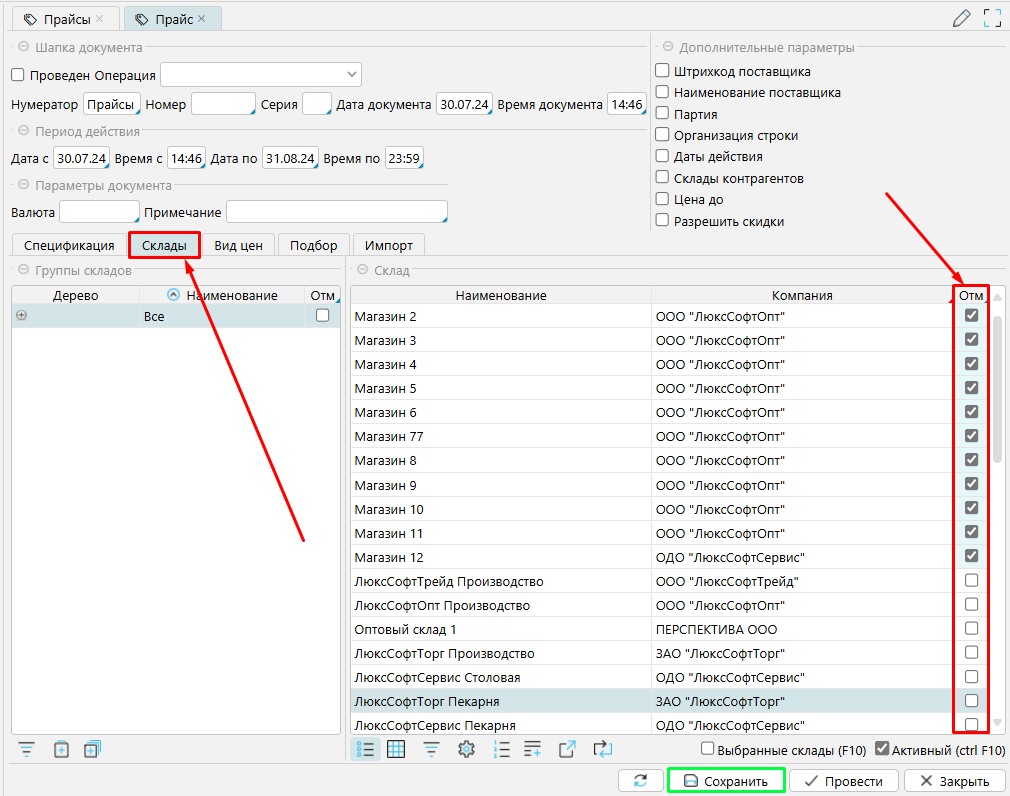Collapse the Шапка документа section

[22, 47]
